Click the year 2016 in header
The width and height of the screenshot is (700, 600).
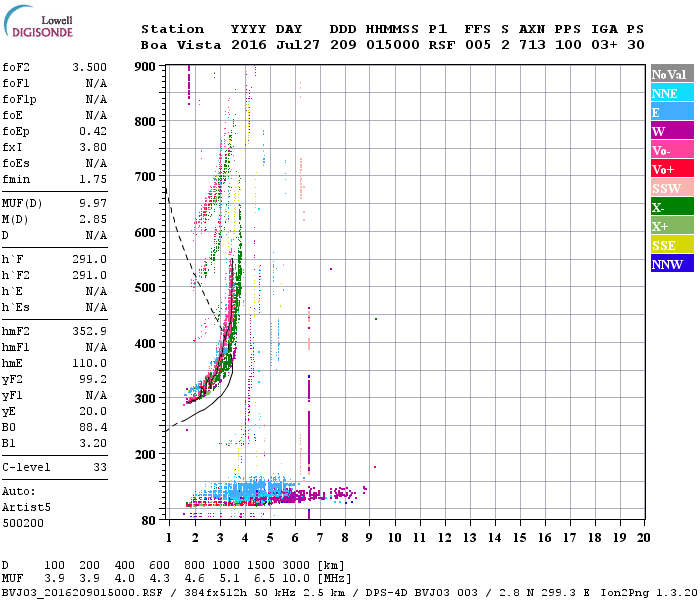tap(249, 45)
